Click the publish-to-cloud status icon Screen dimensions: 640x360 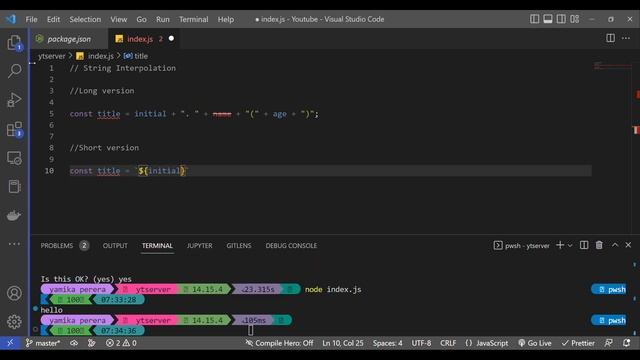74,343
